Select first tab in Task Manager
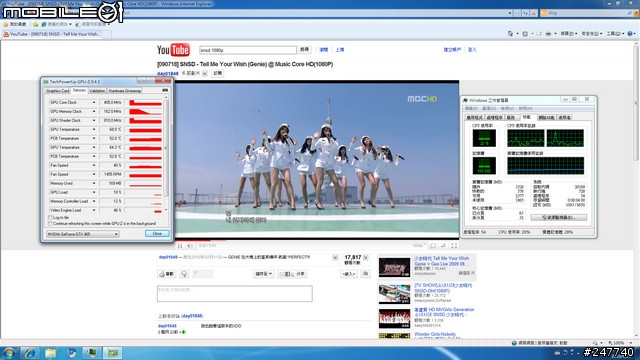 coord(474,118)
